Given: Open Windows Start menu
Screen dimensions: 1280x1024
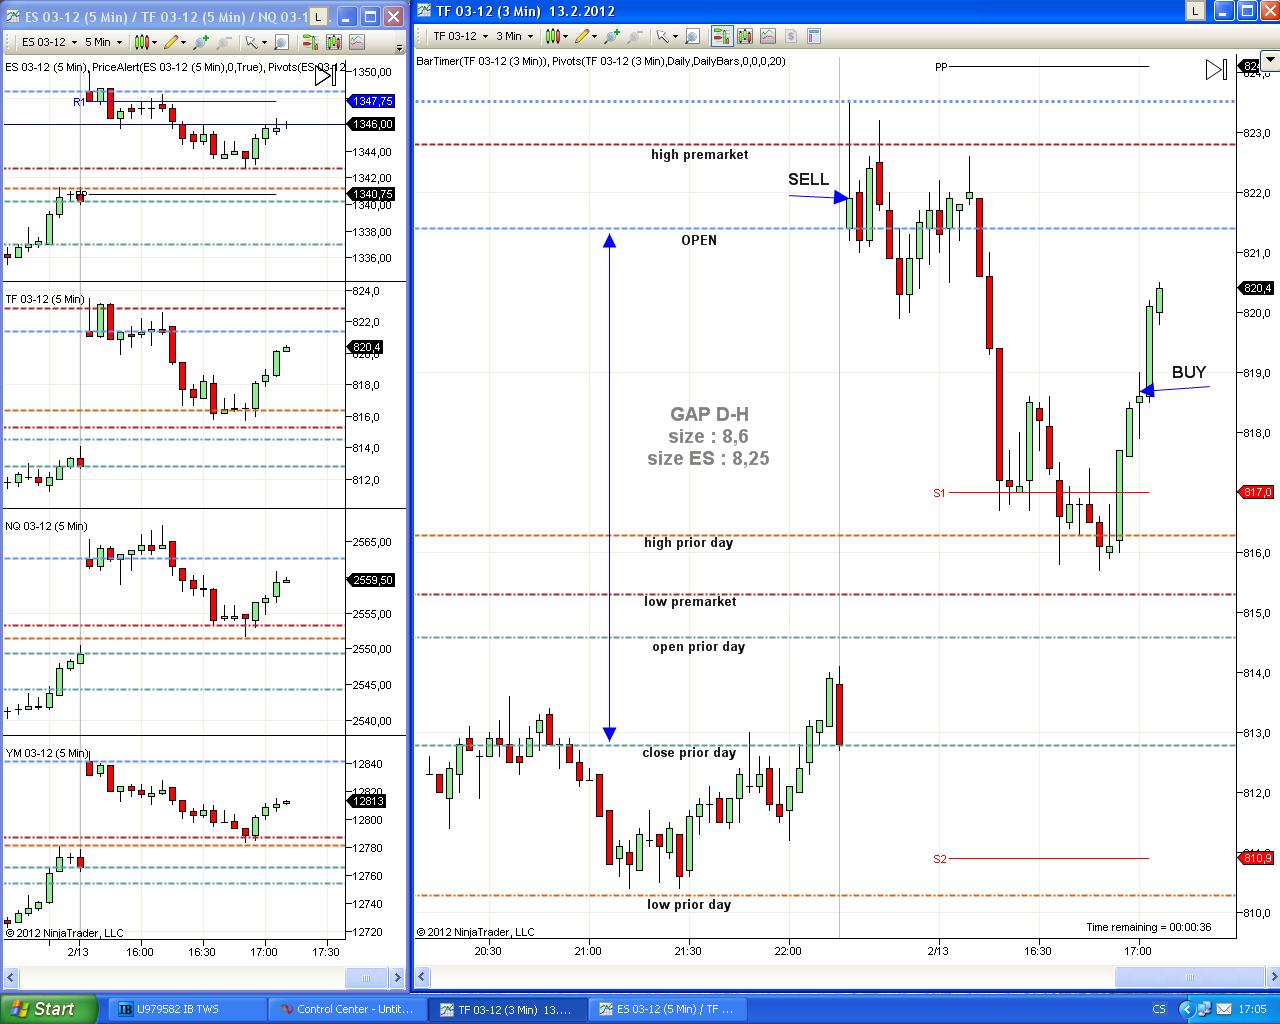Looking at the screenshot, I should pos(49,1009).
